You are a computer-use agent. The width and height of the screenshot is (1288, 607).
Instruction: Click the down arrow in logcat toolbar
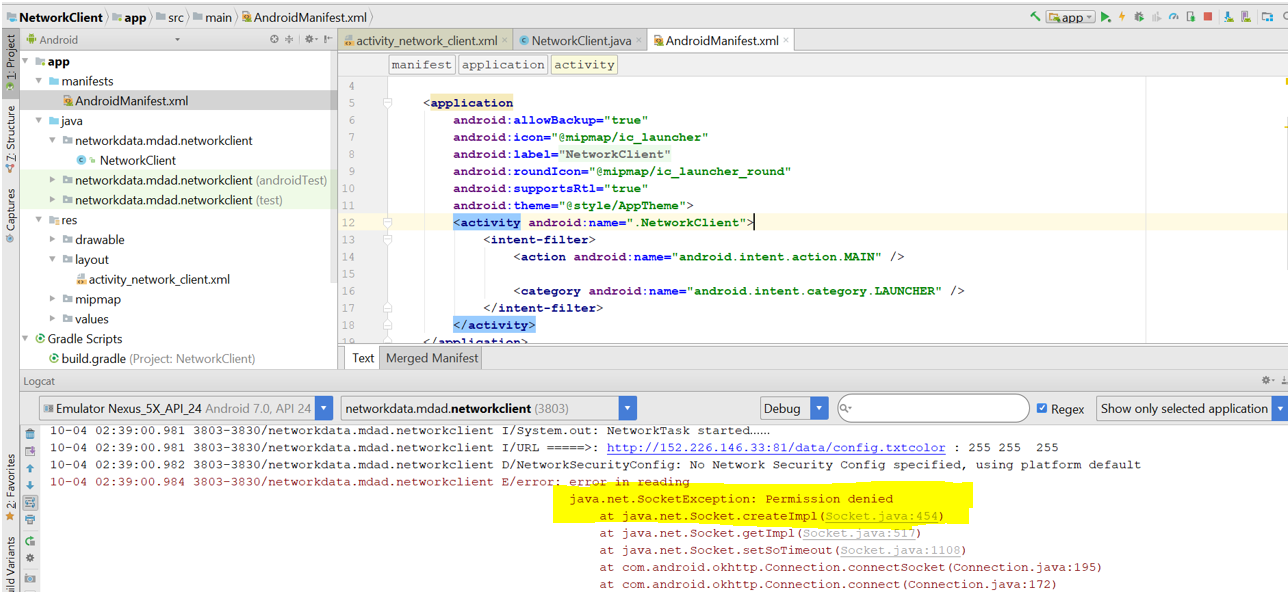[30, 485]
